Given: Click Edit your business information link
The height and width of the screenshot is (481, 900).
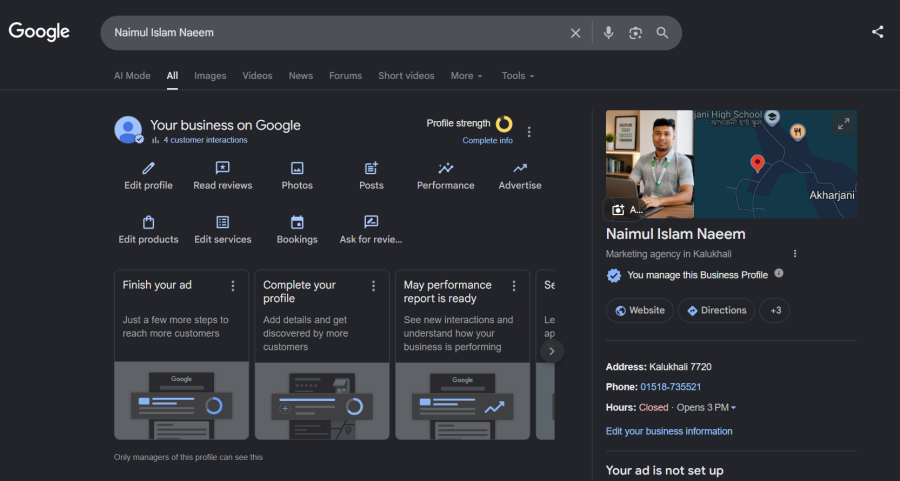Looking at the screenshot, I should click(x=669, y=431).
